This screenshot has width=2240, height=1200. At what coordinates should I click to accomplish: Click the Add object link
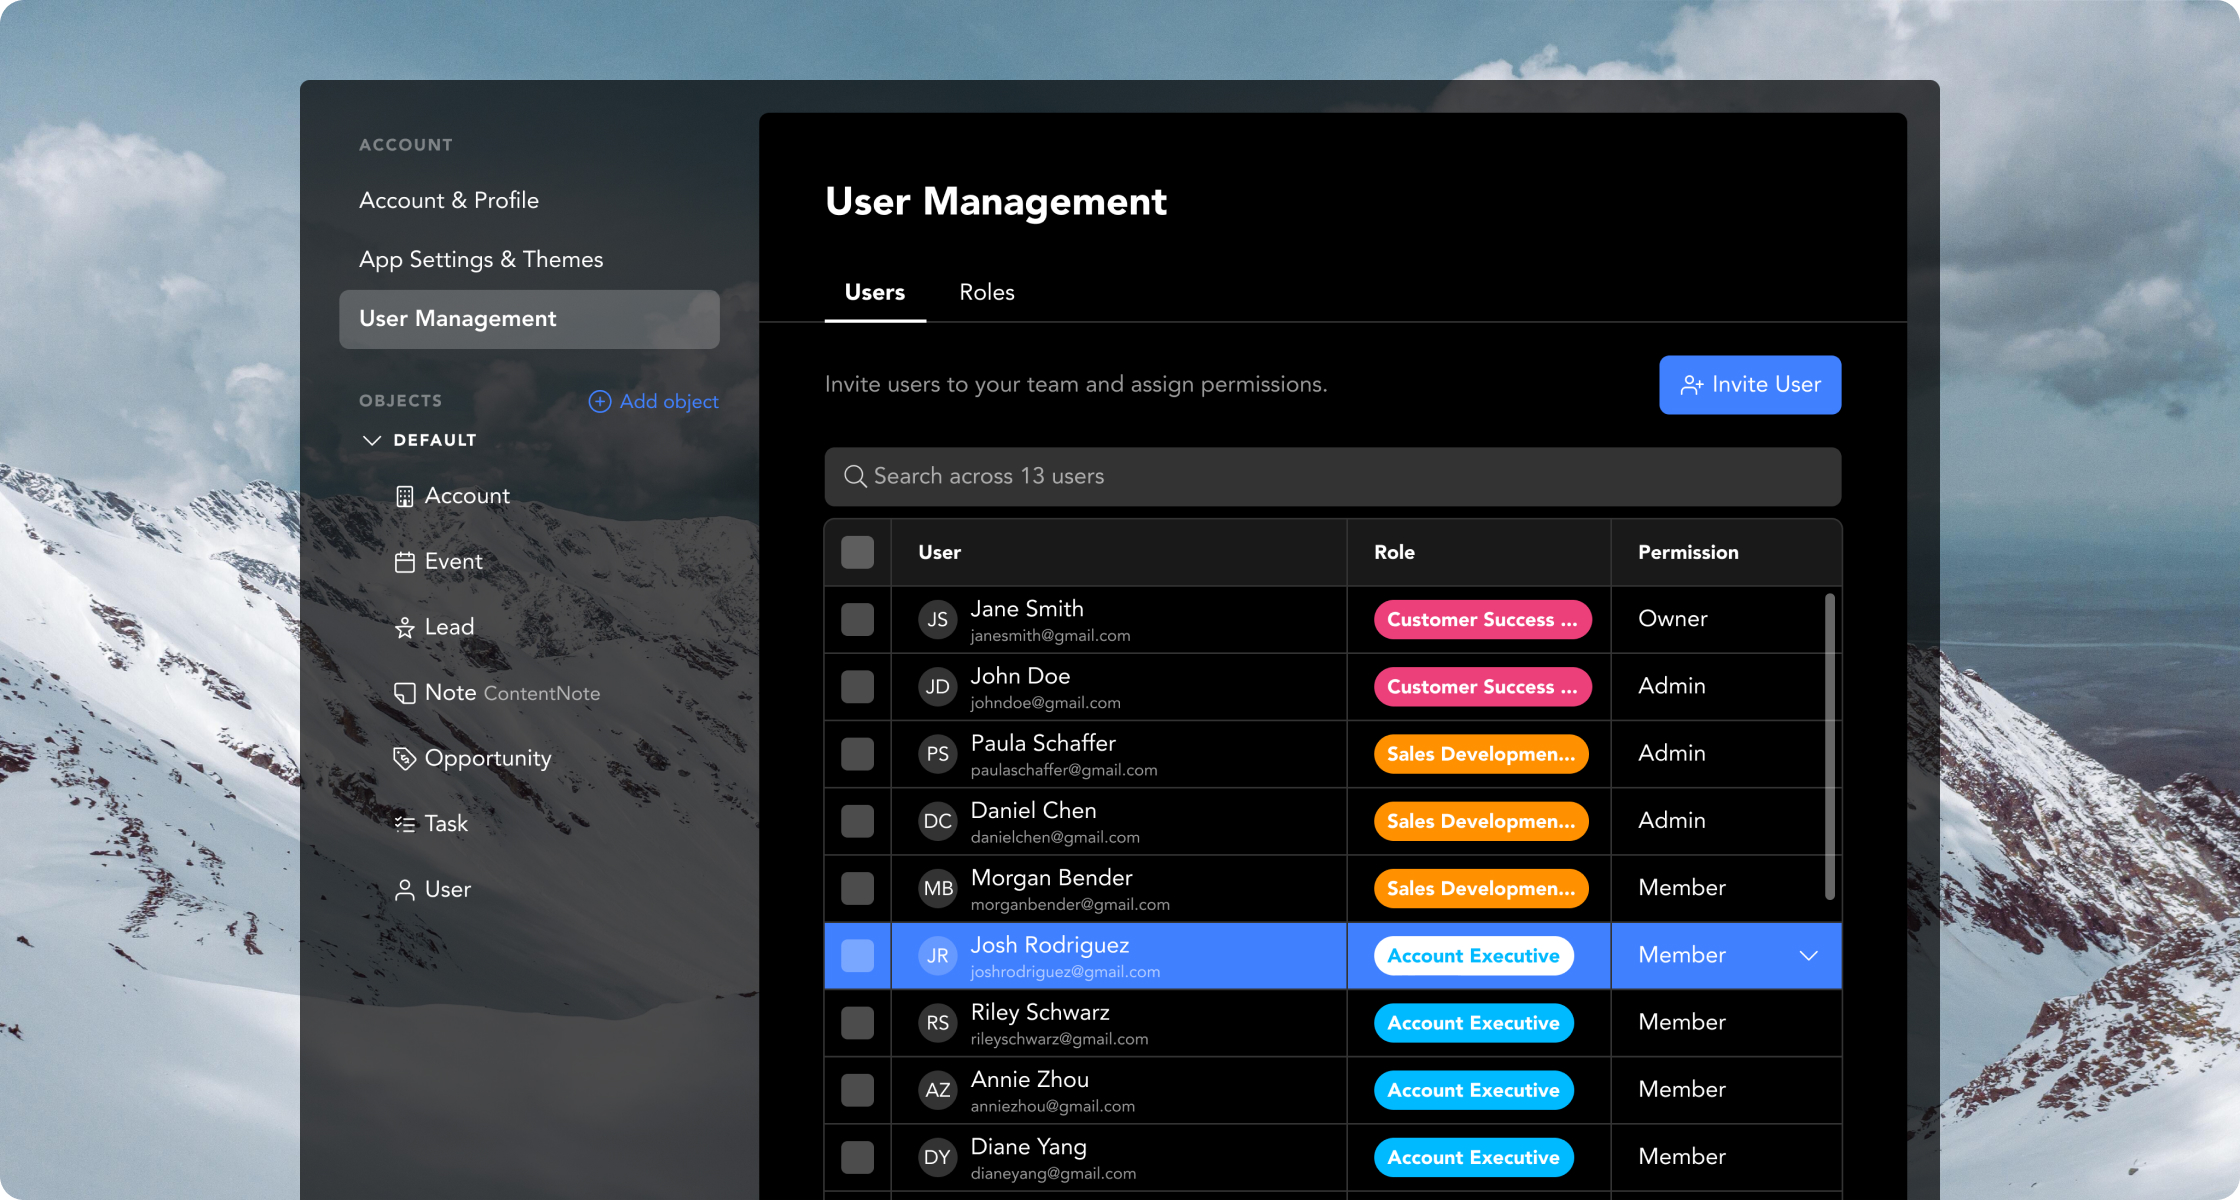coord(654,401)
